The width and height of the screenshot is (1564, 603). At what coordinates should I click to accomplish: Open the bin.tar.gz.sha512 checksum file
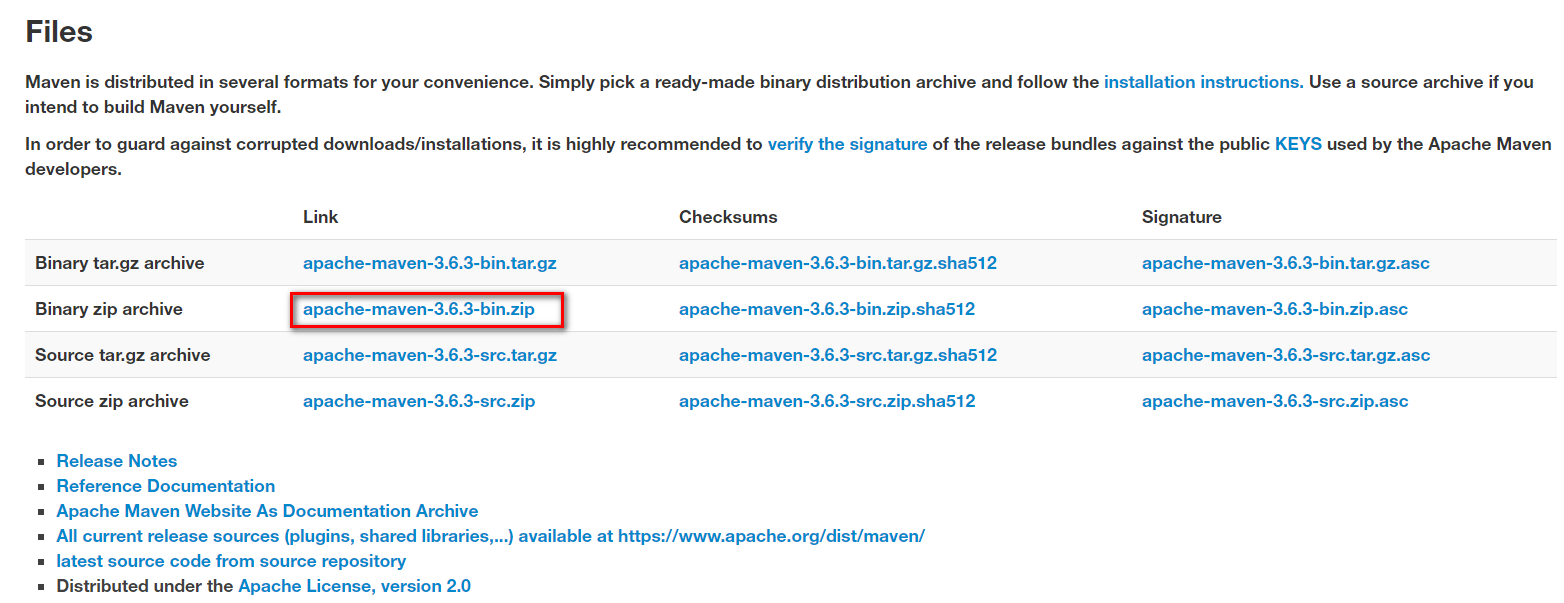point(838,263)
